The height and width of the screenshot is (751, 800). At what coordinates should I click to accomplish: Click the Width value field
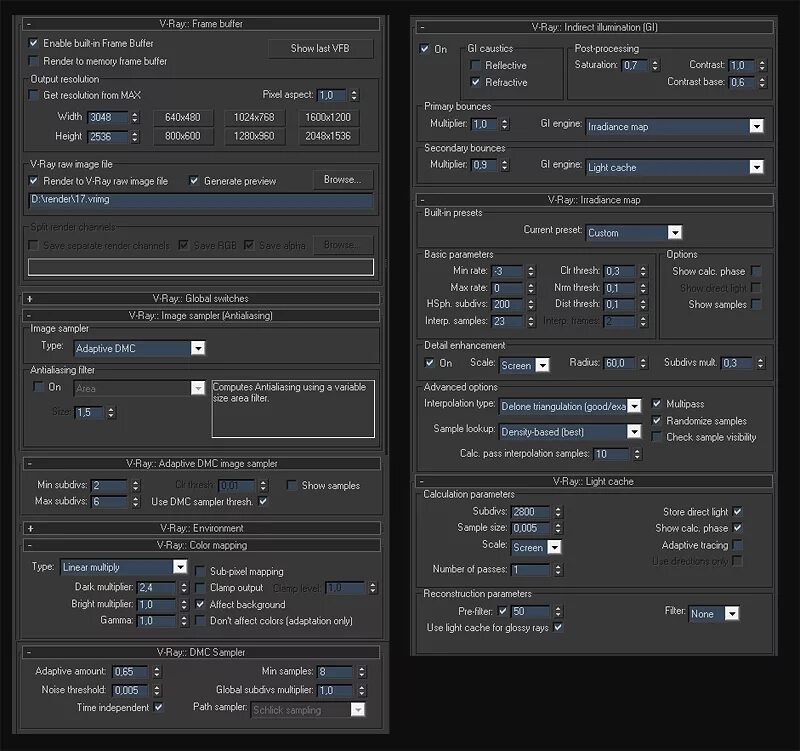click(108, 117)
